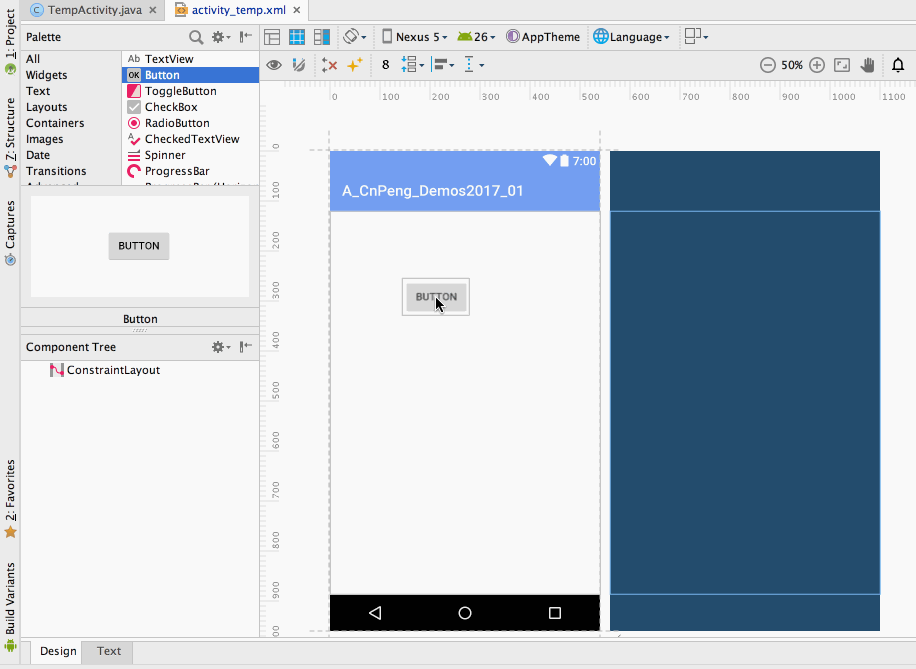Infer constraints using the magic wand icon
916x669 pixels.
coord(354,64)
